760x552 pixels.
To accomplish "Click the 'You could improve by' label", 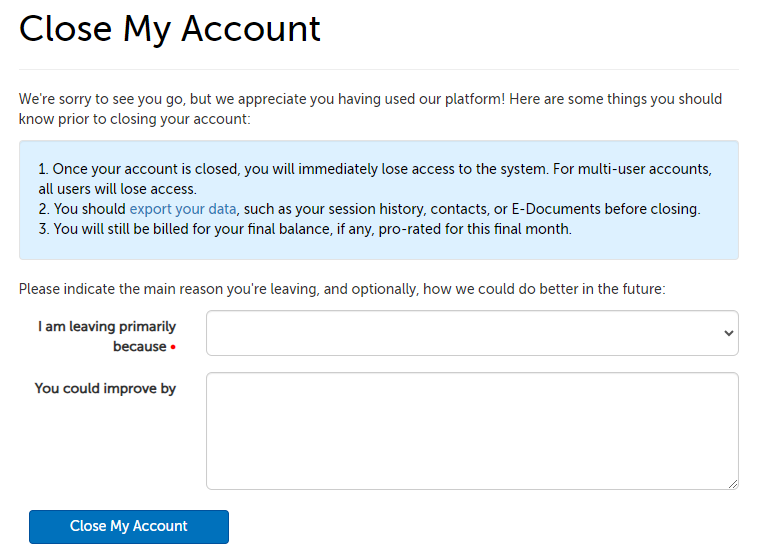I will 105,388.
